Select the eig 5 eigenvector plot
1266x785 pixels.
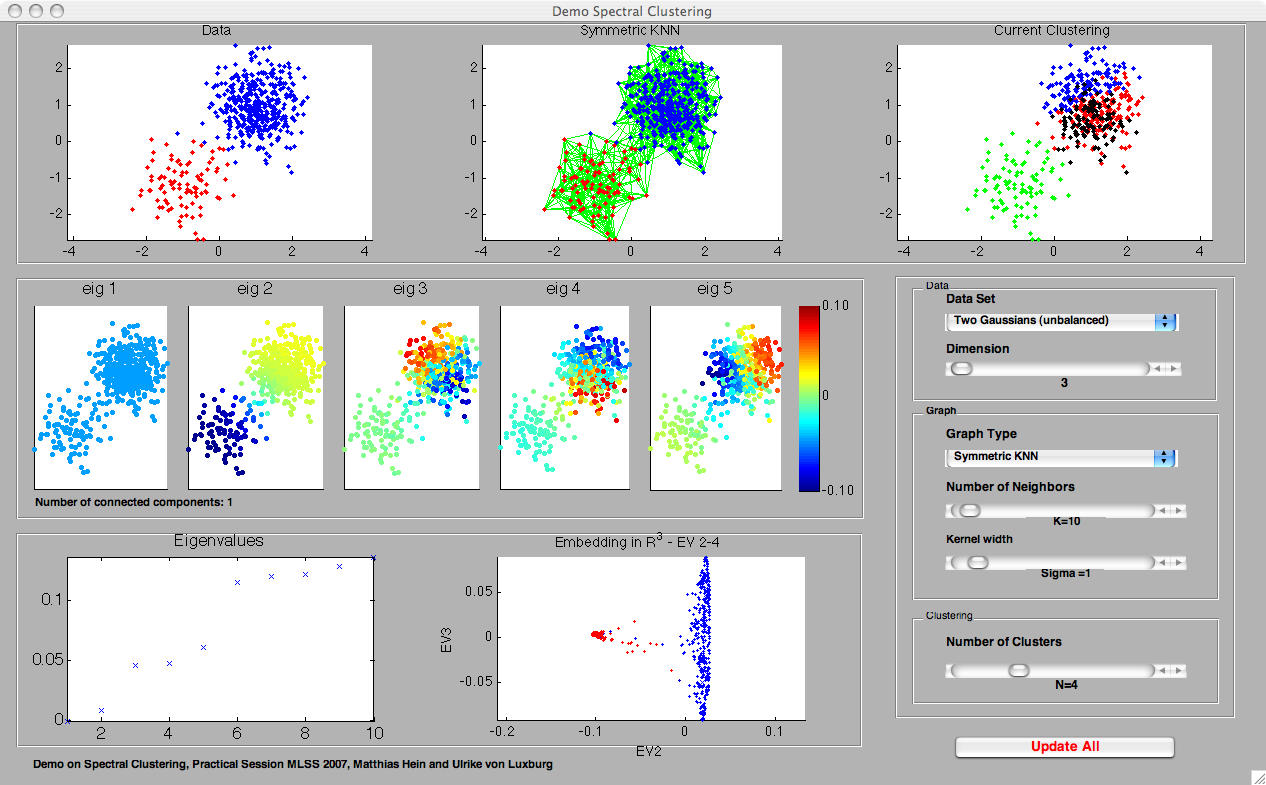tap(716, 397)
